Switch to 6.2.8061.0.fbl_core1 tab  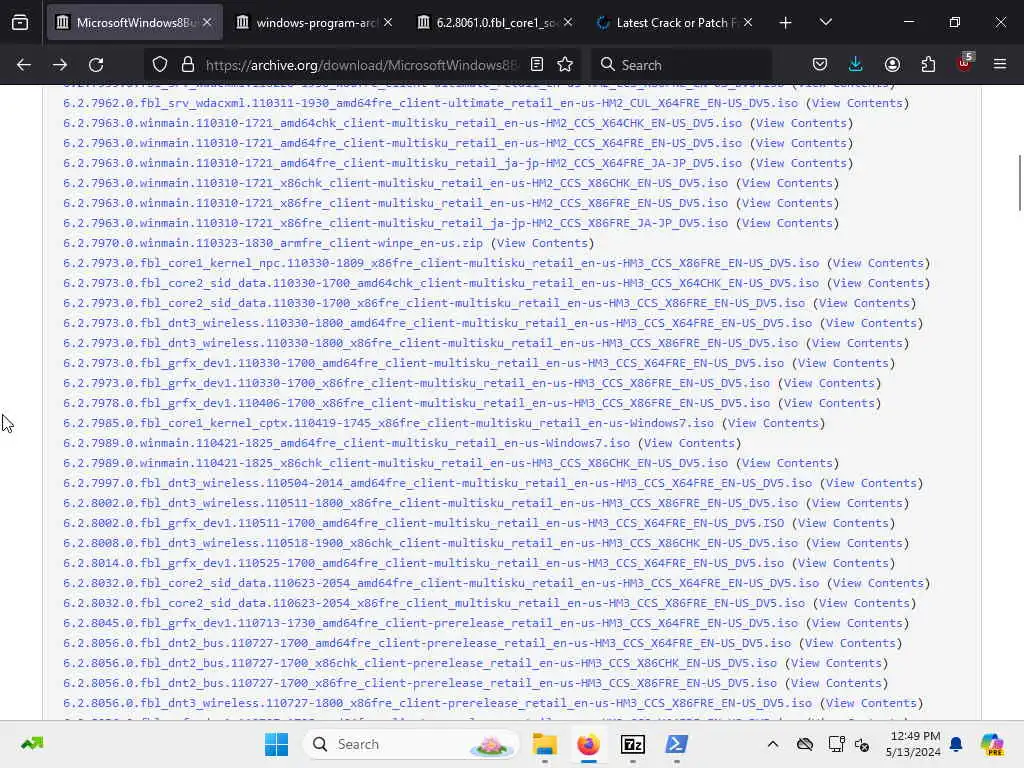point(495,23)
